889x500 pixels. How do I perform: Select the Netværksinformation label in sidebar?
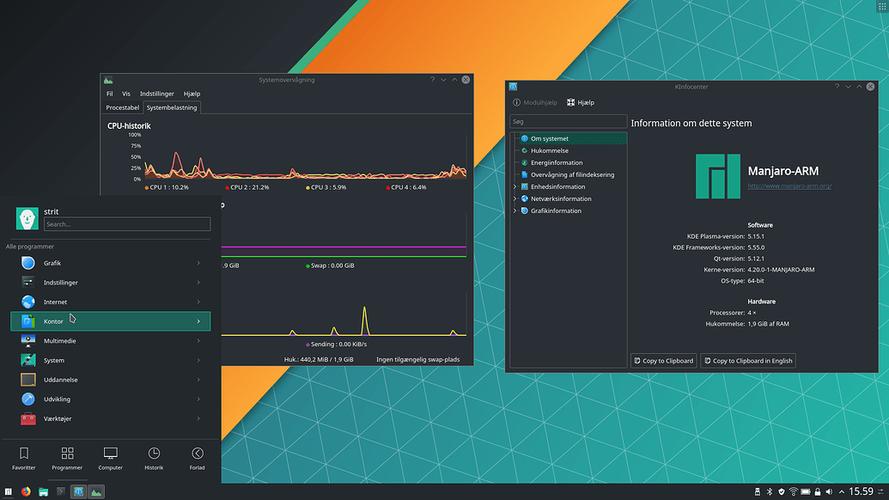561,198
